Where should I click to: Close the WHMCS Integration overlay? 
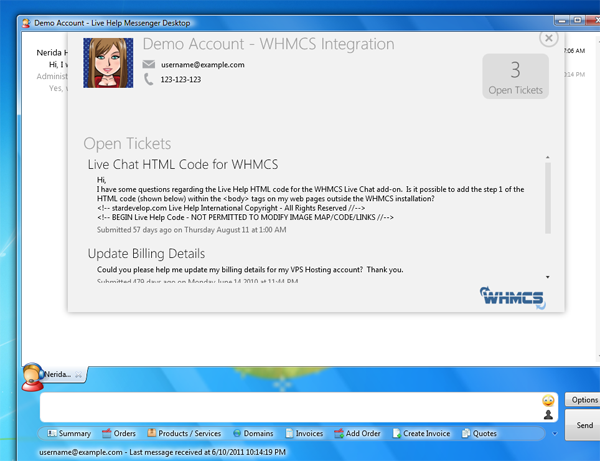click(548, 38)
